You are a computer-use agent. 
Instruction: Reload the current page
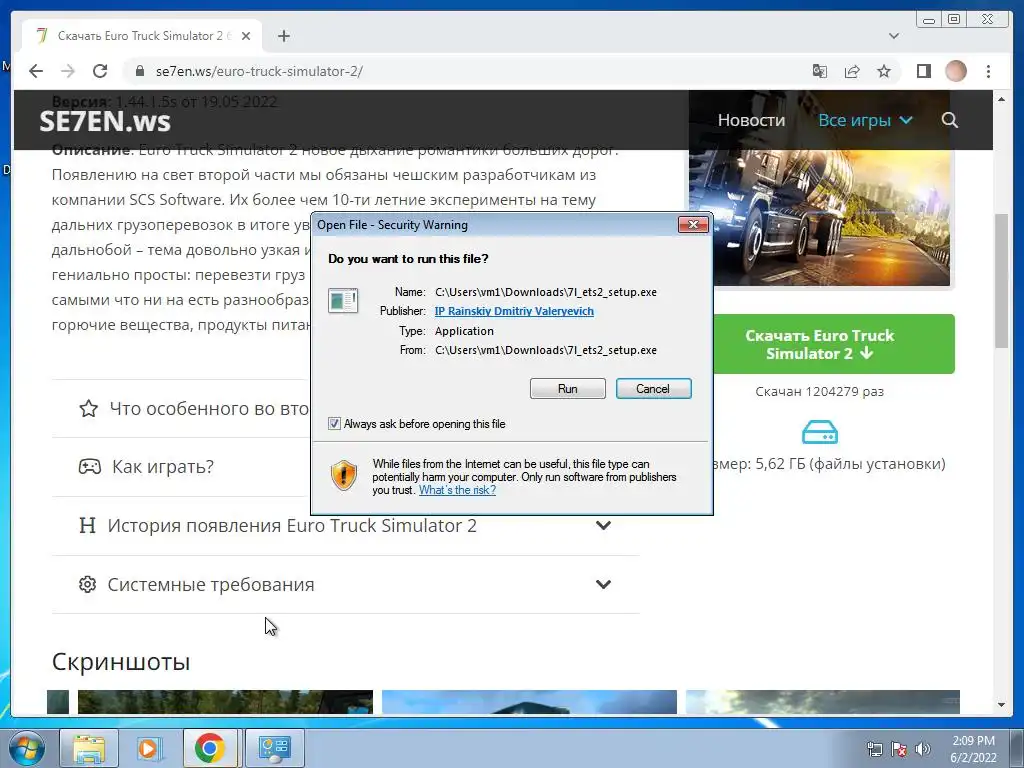100,71
